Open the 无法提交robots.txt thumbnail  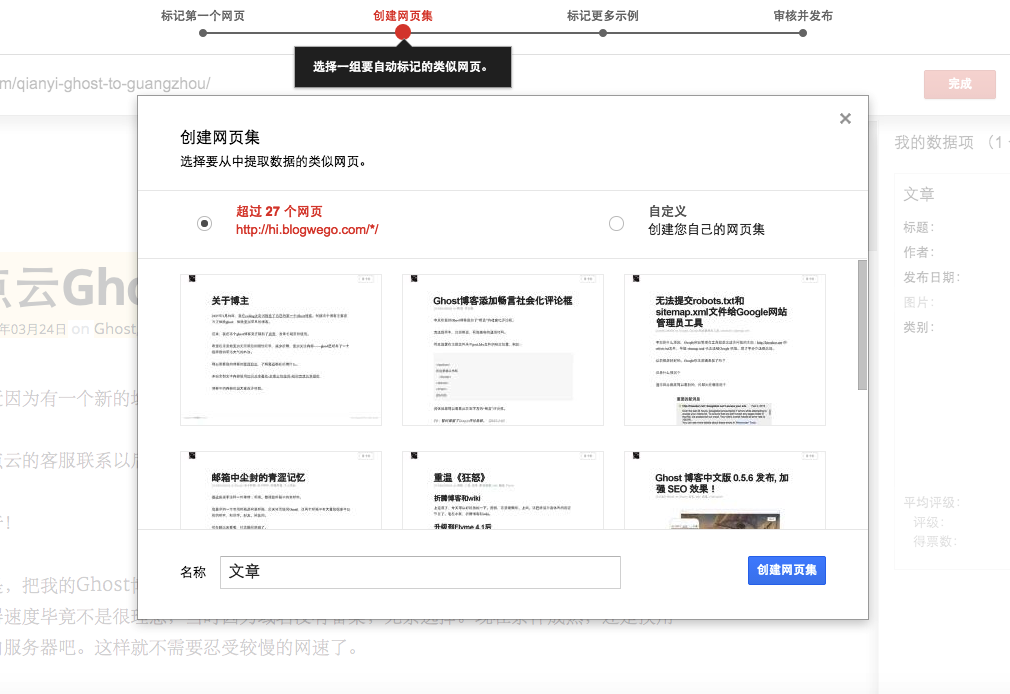(725, 350)
